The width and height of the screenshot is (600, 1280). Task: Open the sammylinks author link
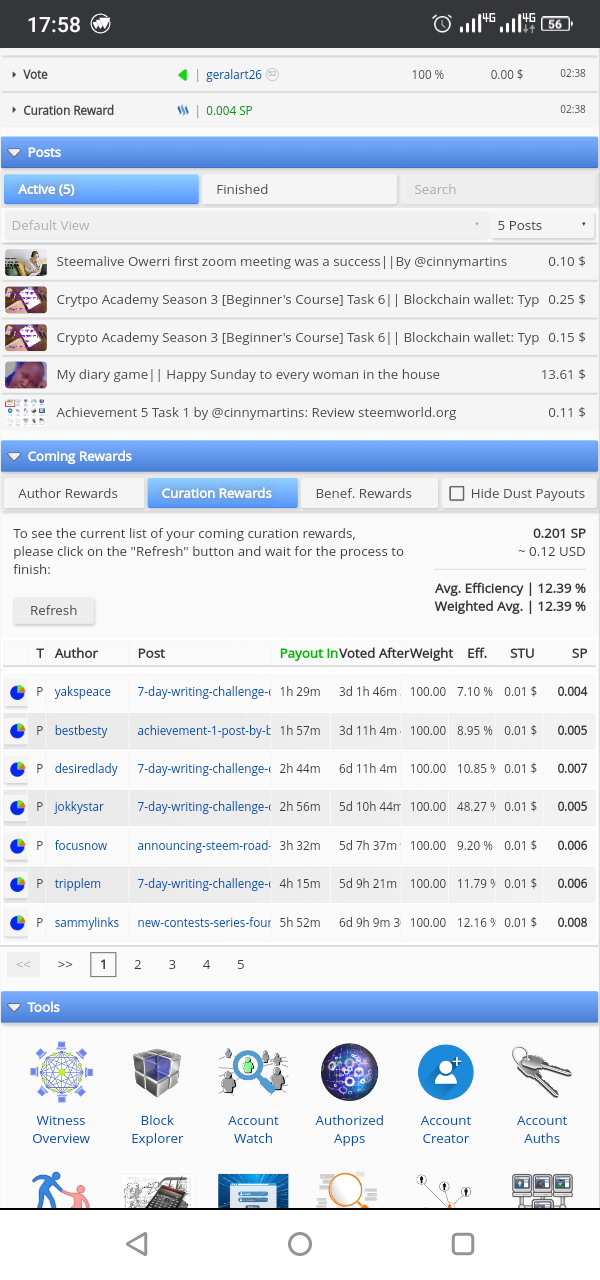[x=87, y=923]
